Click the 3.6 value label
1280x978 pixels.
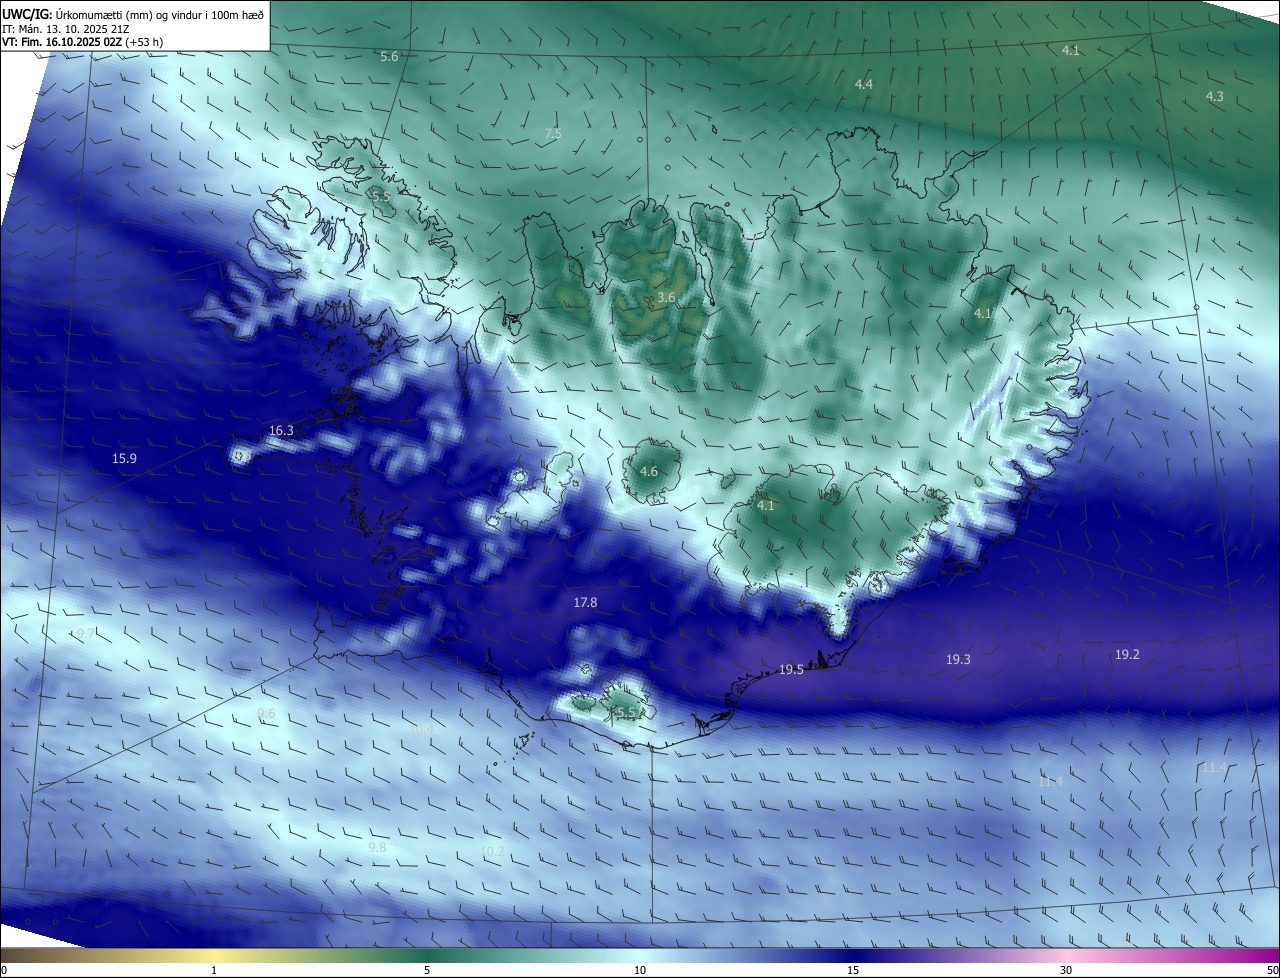666,298
